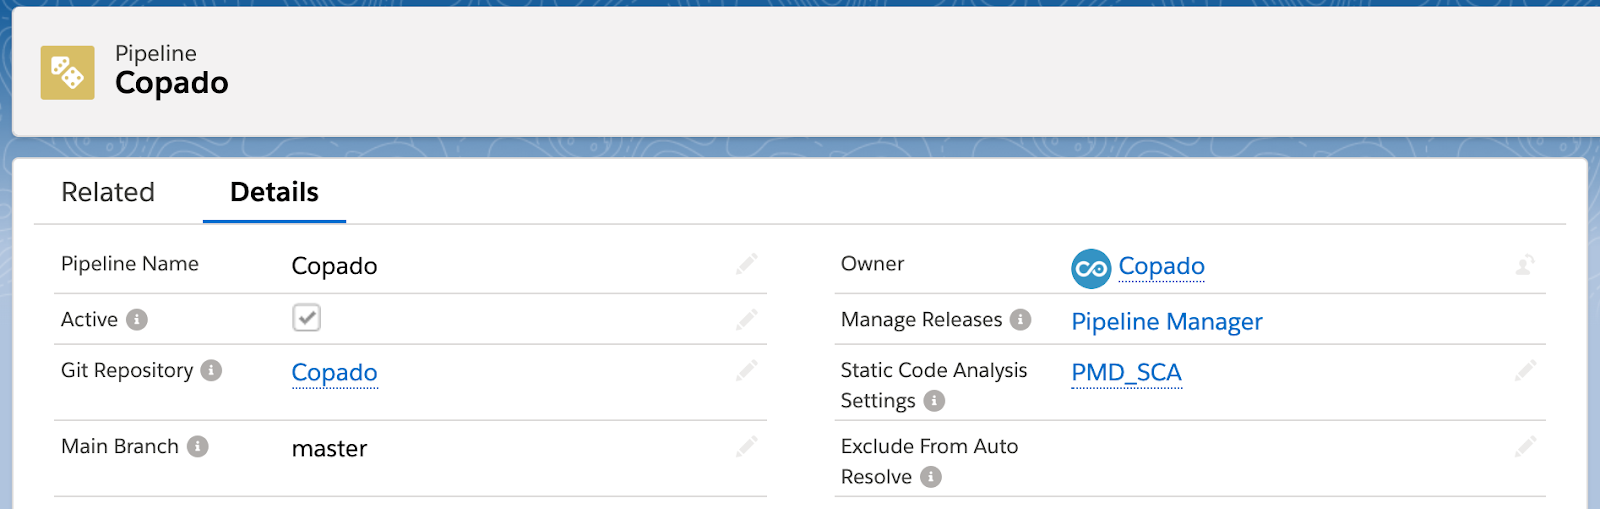This screenshot has height=509, width=1600.
Task: Open info icon beside Git Repository label
Action: 211,371
